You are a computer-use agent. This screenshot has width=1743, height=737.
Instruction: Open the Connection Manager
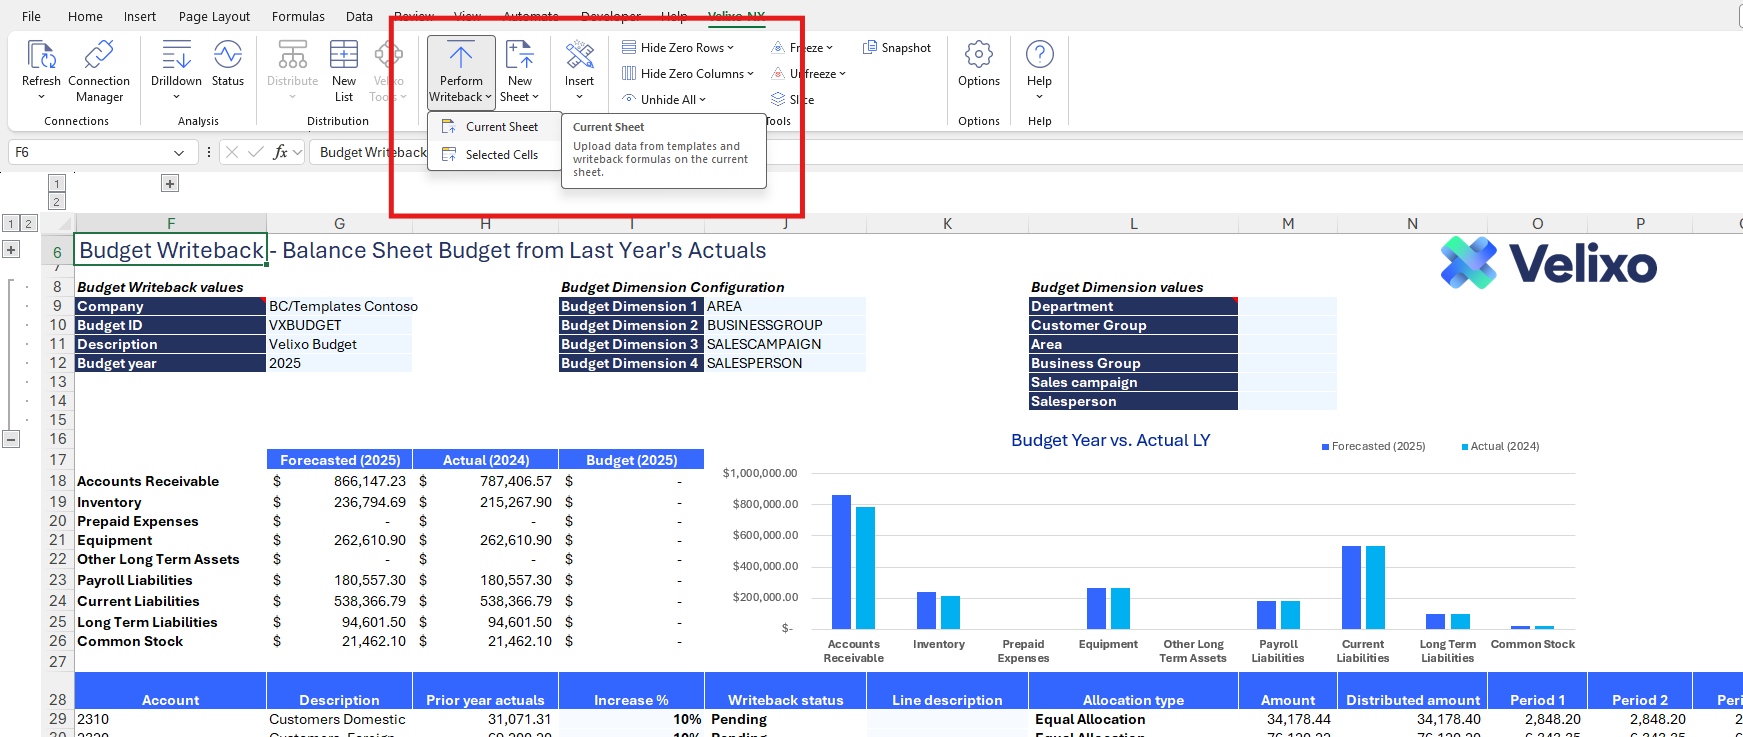click(99, 56)
